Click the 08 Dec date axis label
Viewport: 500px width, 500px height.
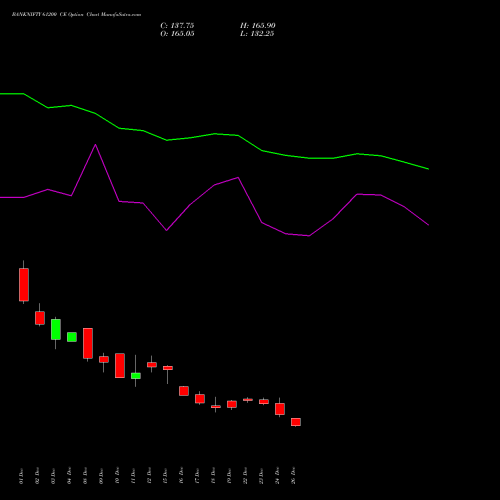[x=85, y=476]
